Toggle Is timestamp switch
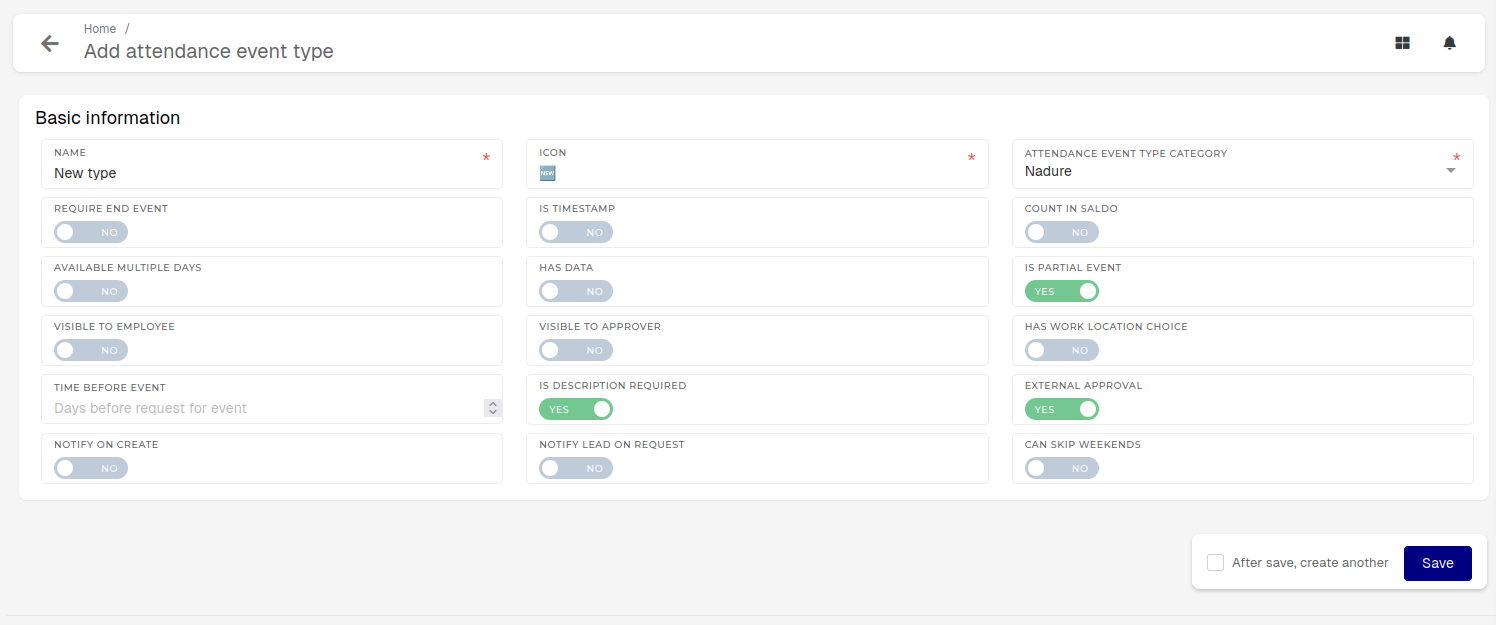Screen dimensions: 1496x625 pos(576,232)
